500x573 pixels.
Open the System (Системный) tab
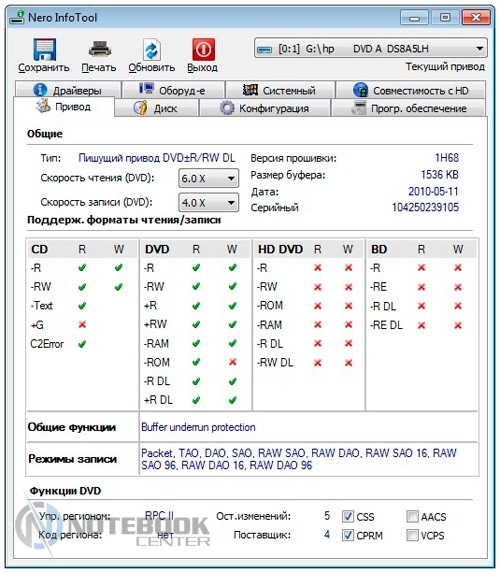(x=280, y=90)
